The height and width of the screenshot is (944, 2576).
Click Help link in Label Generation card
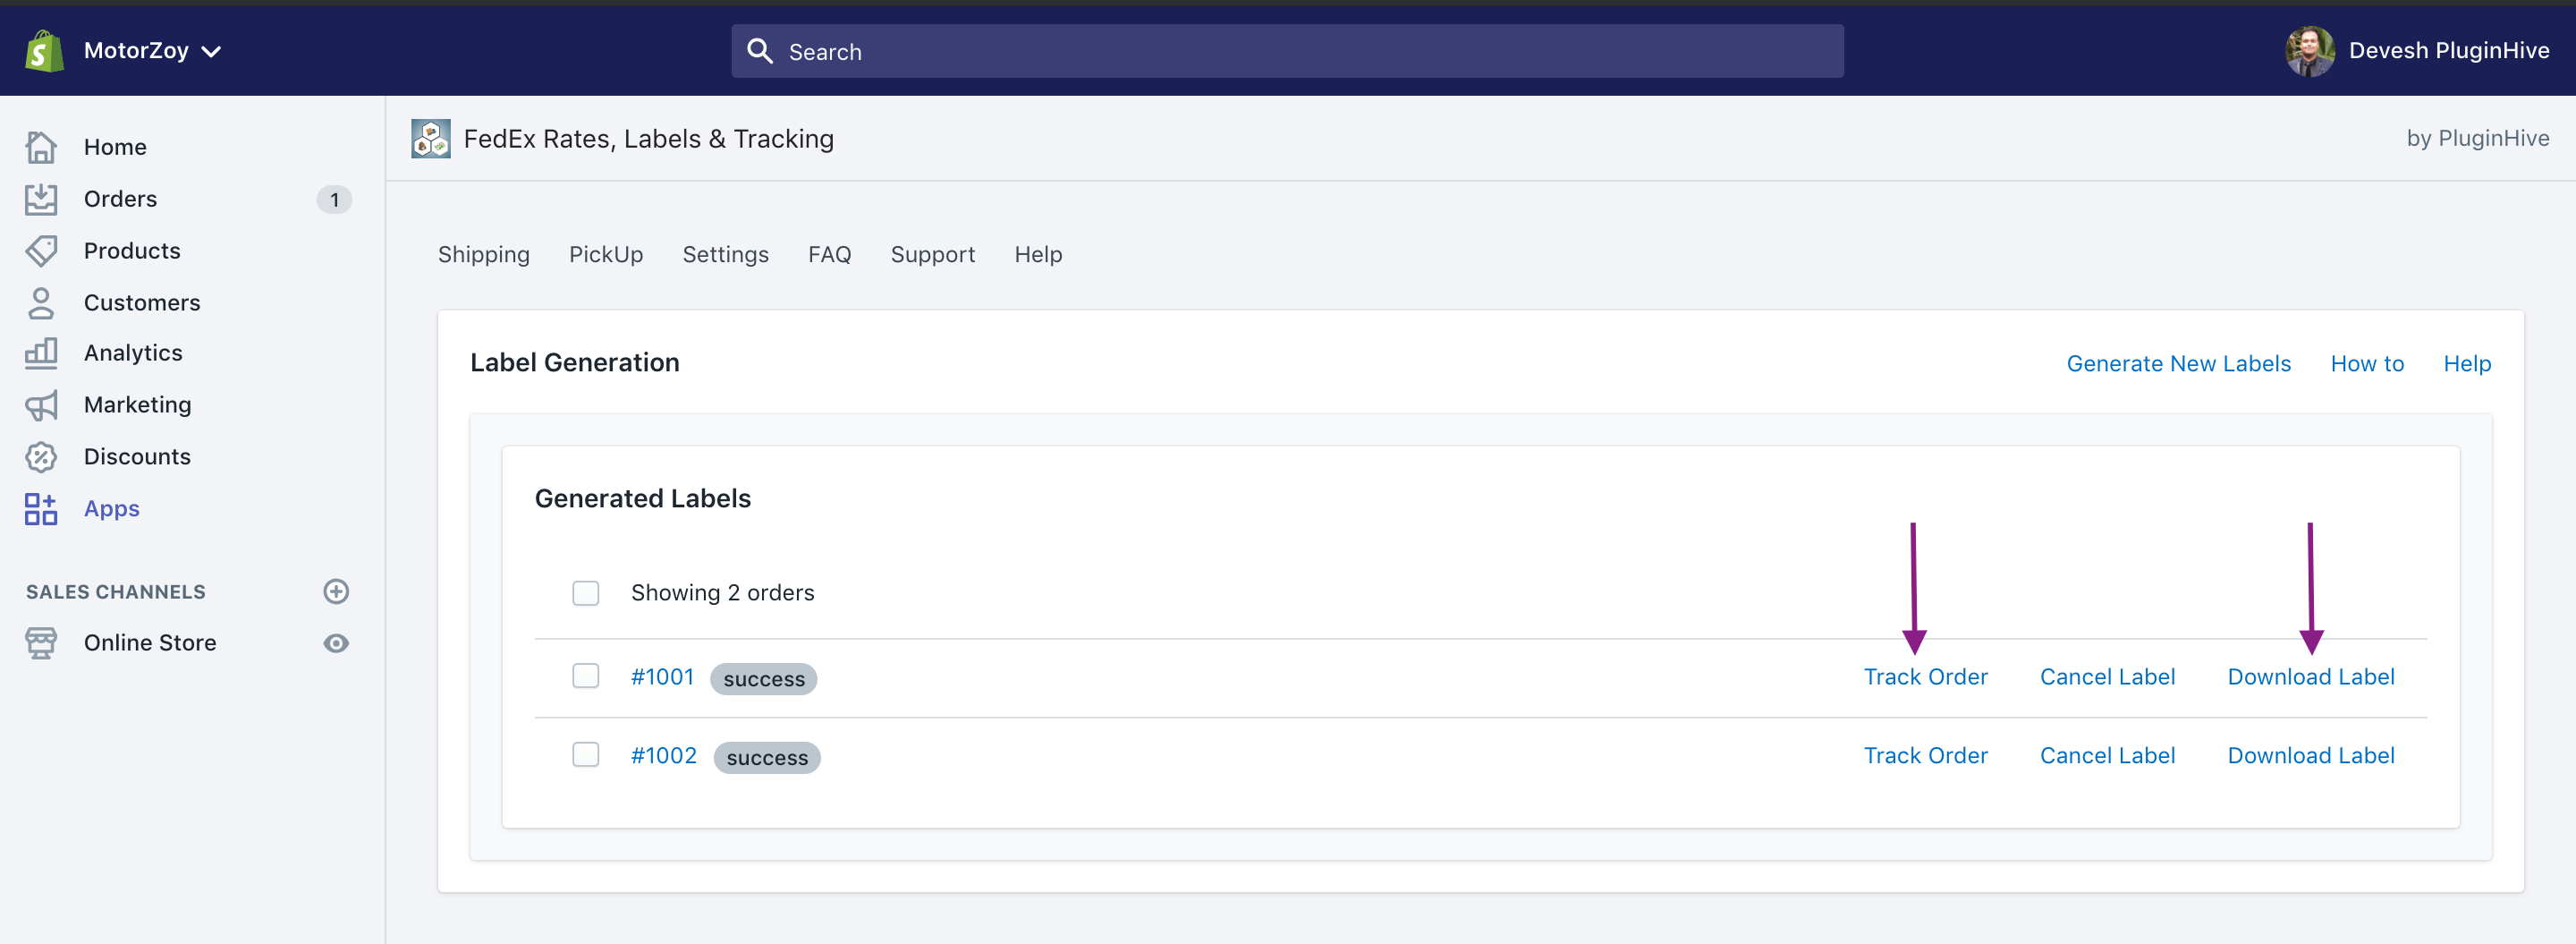tap(2467, 364)
